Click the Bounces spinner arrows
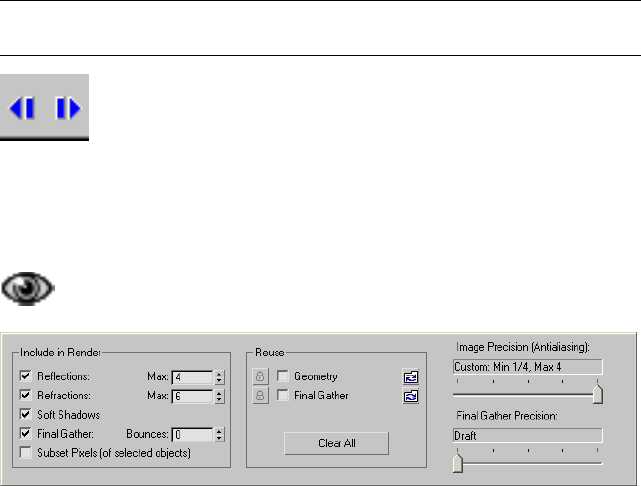The image size is (641, 486). 220,435
